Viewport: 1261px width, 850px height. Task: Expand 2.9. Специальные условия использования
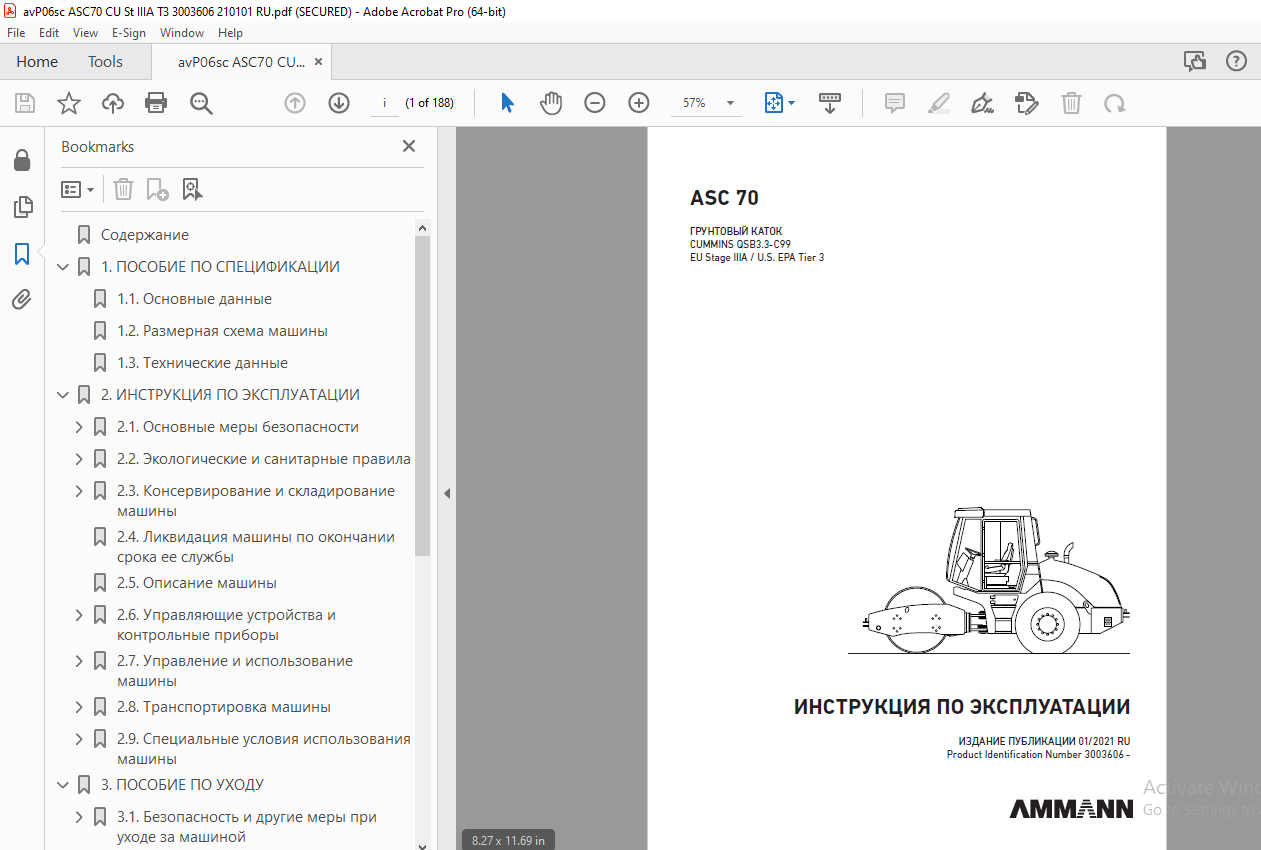79,739
